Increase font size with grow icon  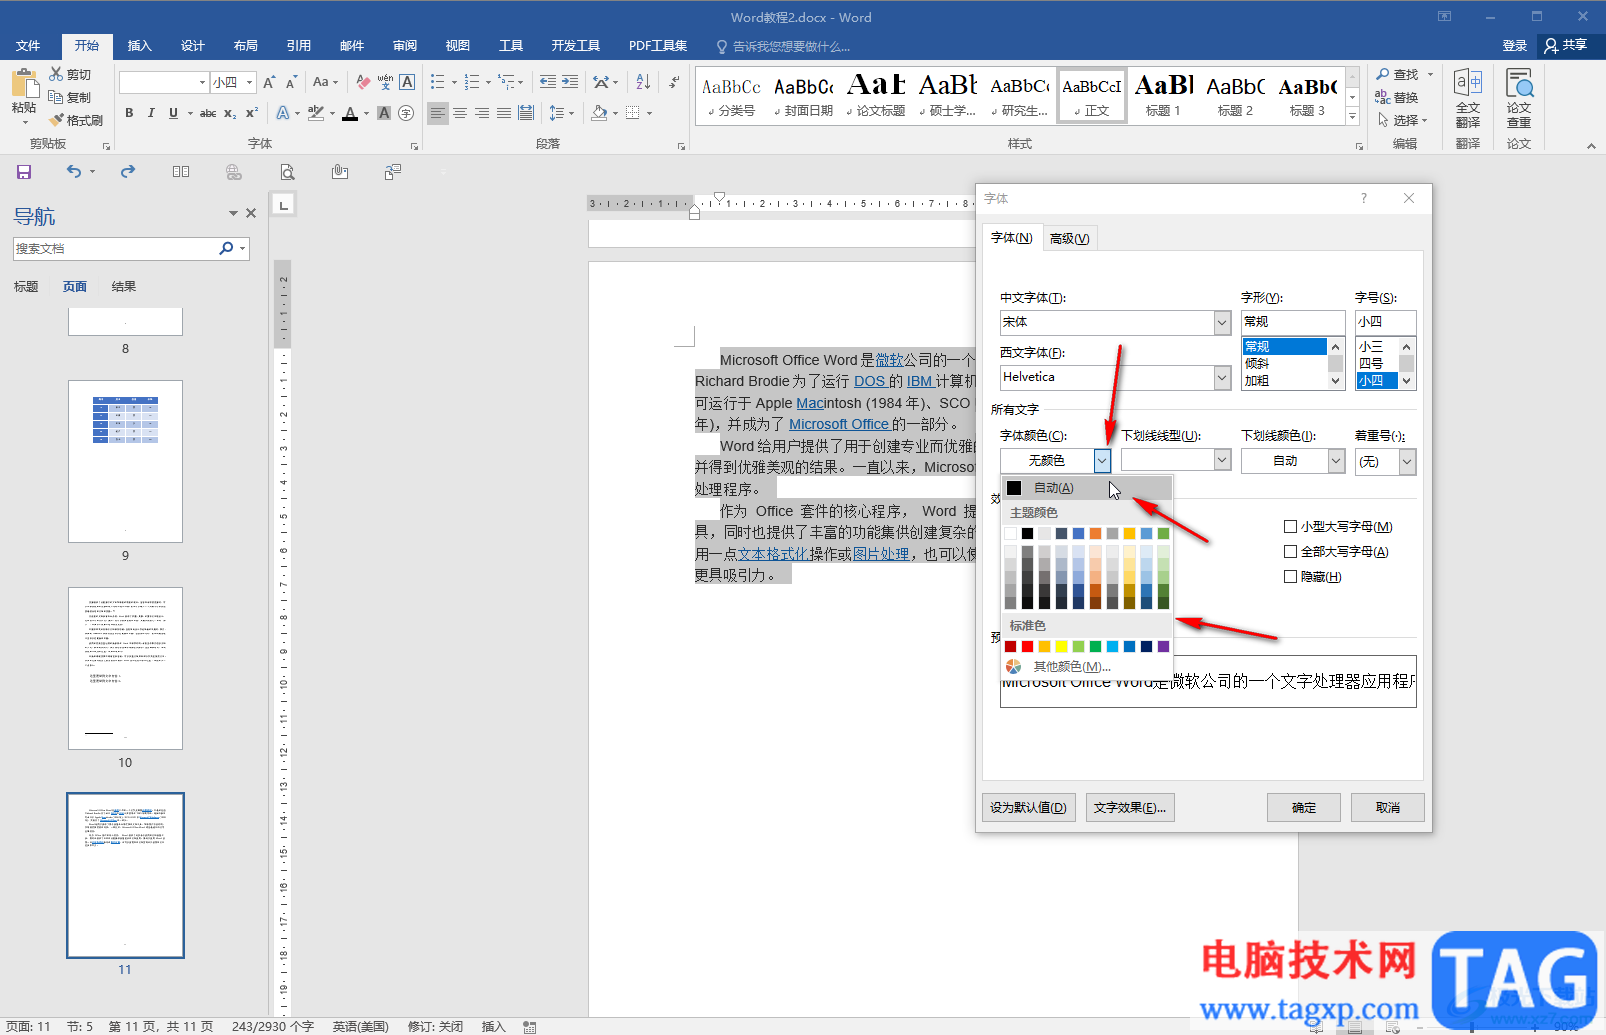pyautogui.click(x=269, y=82)
